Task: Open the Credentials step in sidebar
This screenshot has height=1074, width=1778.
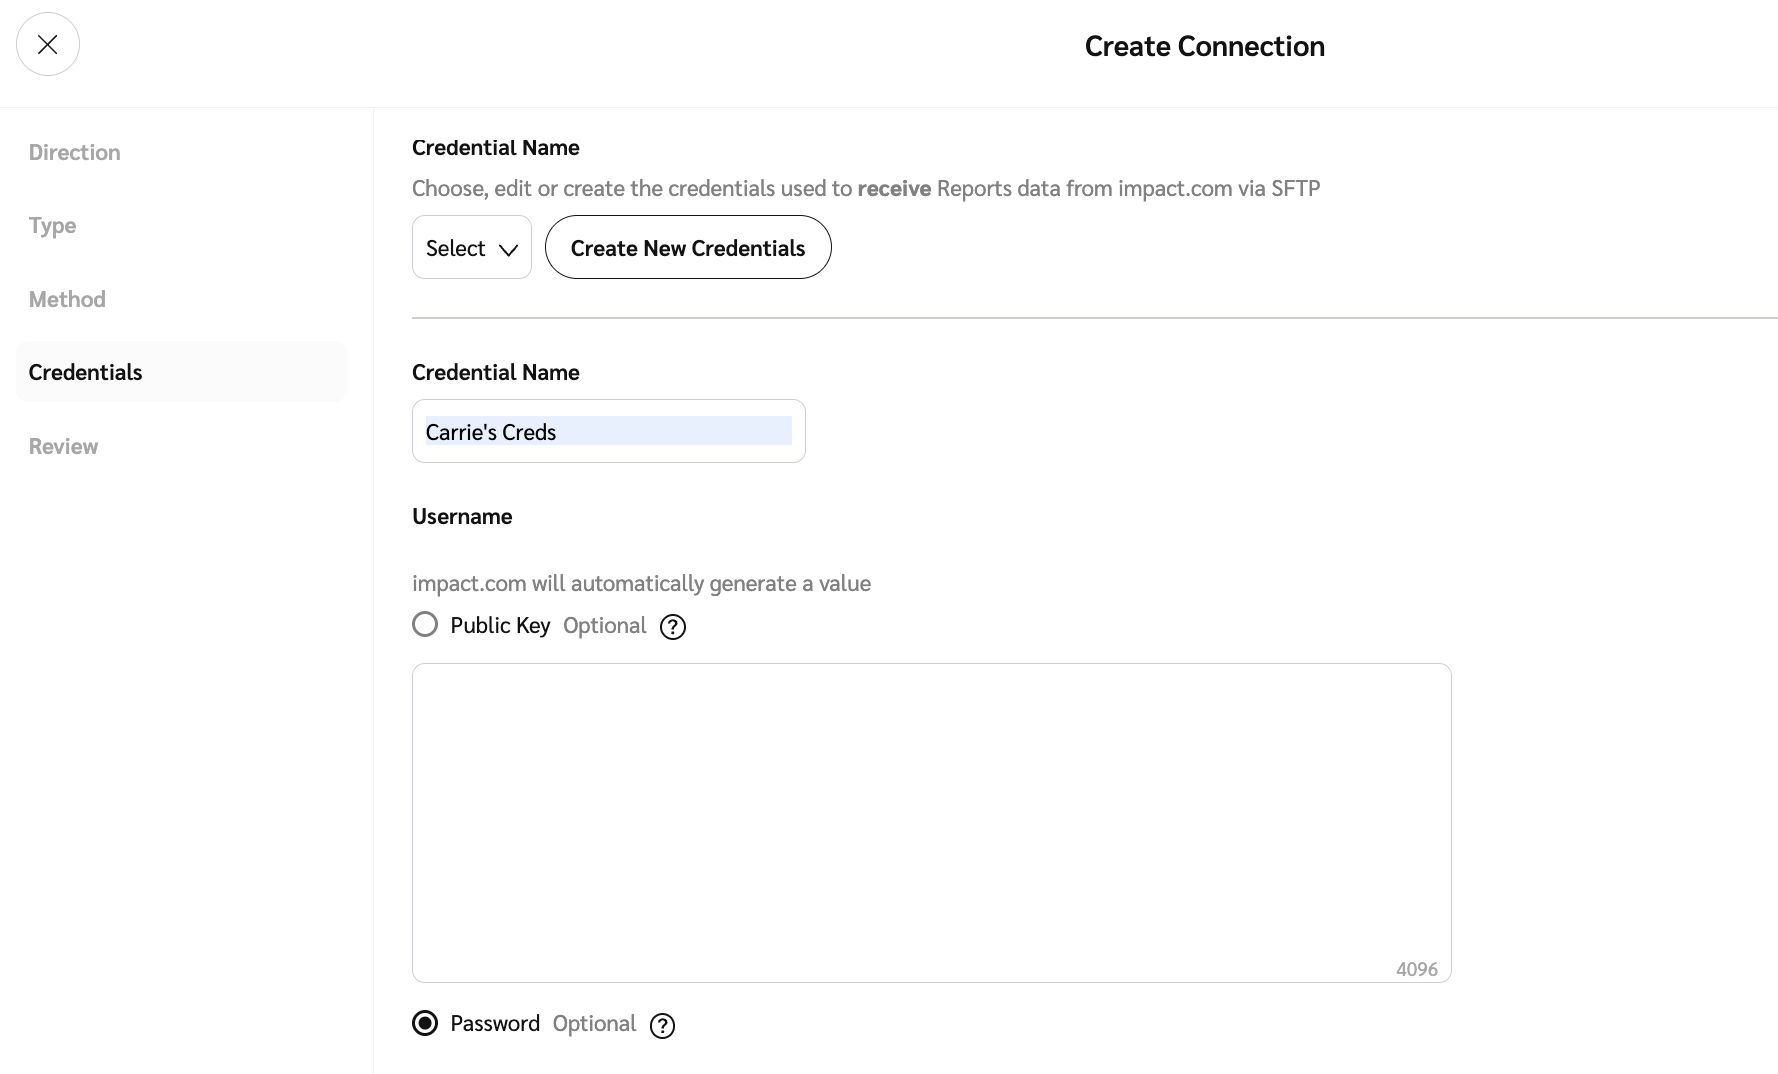Action: click(86, 372)
